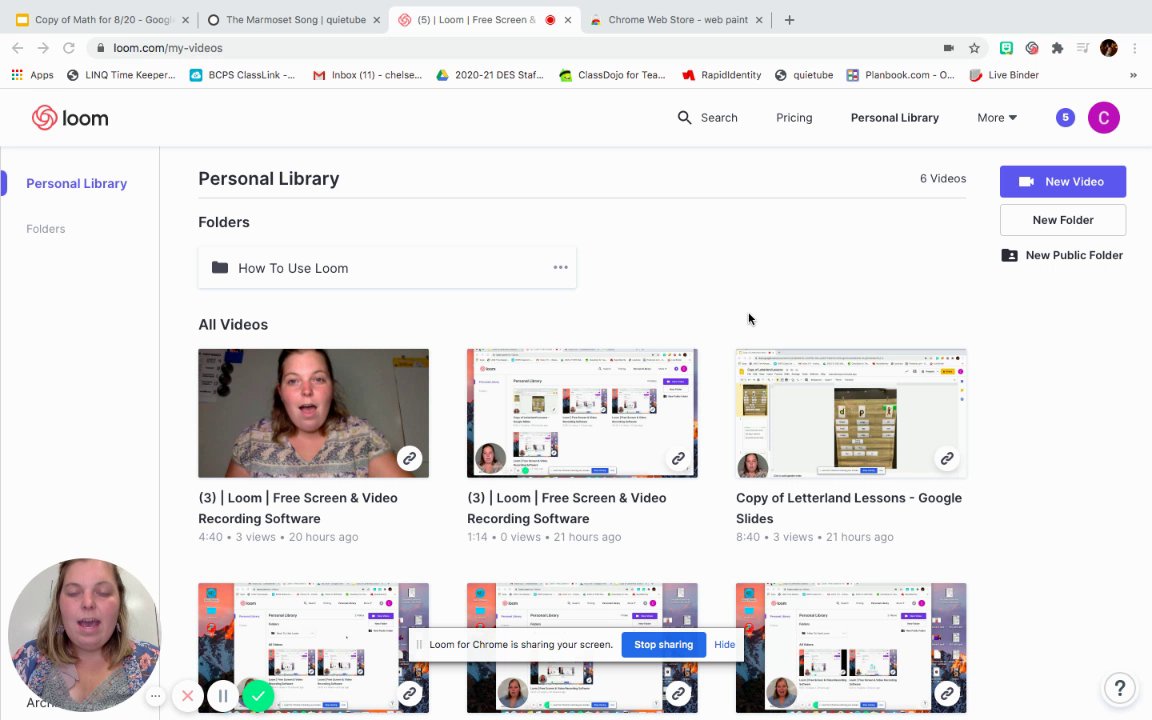
Task: Select Folders in sidebar
Action: (46, 229)
